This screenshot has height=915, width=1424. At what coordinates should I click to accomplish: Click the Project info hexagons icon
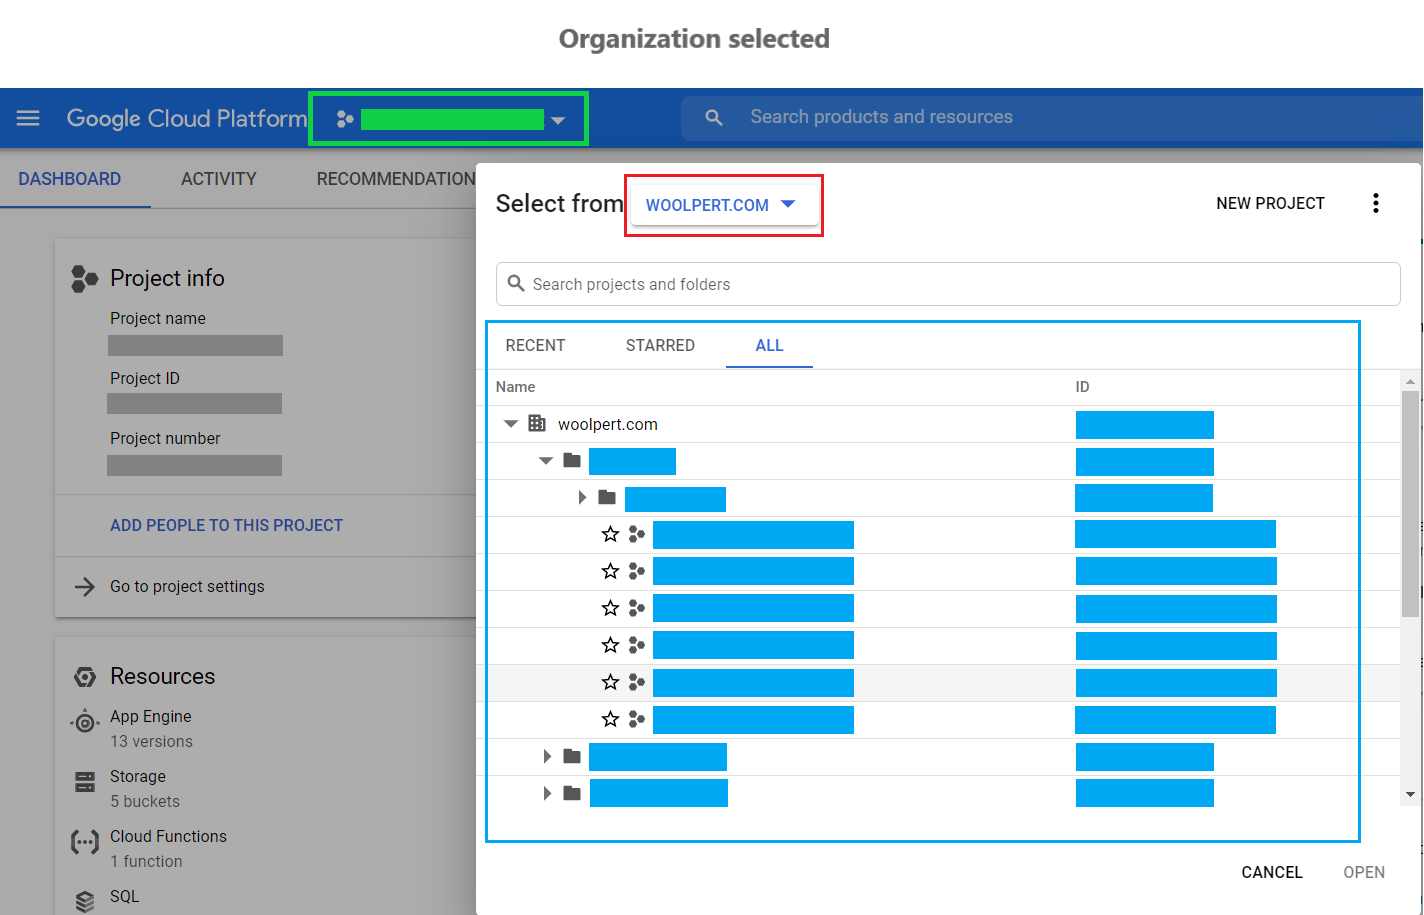(x=84, y=279)
